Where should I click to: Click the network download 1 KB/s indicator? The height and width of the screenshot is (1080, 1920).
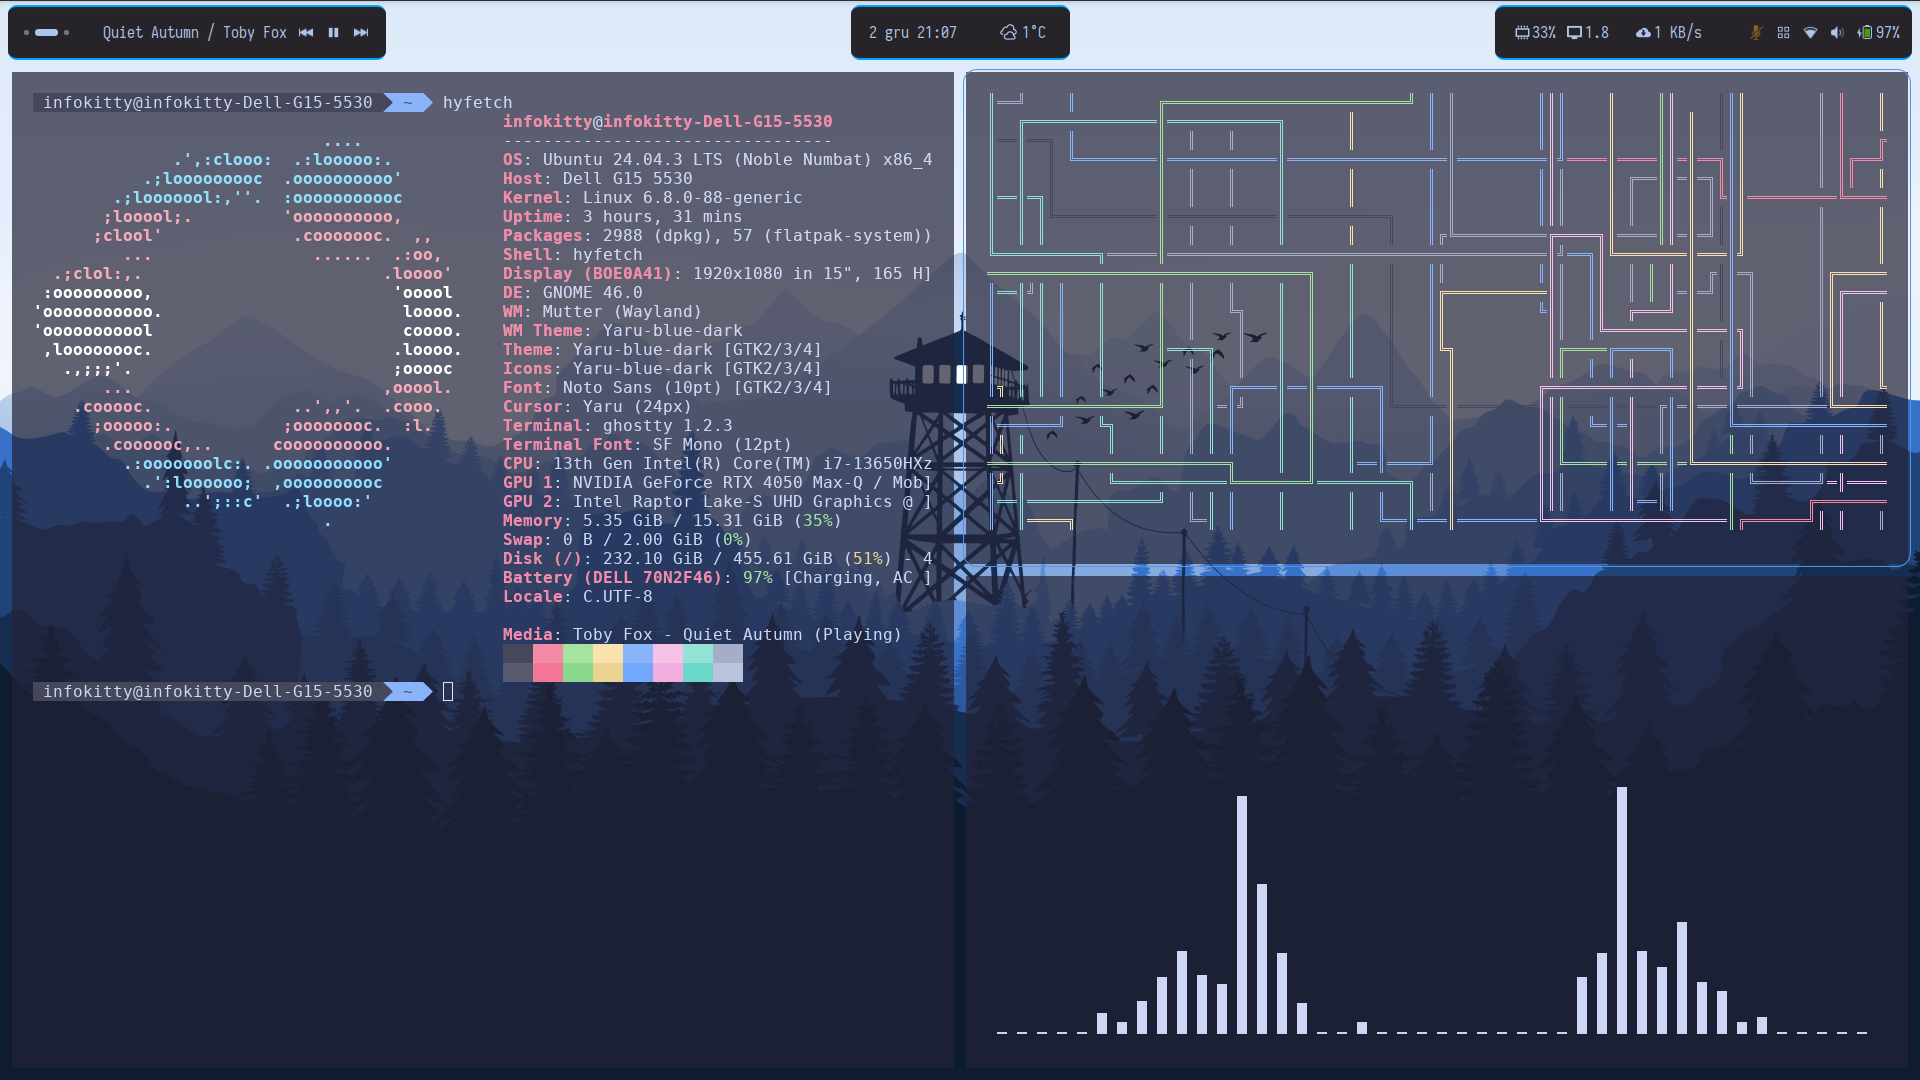pyautogui.click(x=1668, y=32)
